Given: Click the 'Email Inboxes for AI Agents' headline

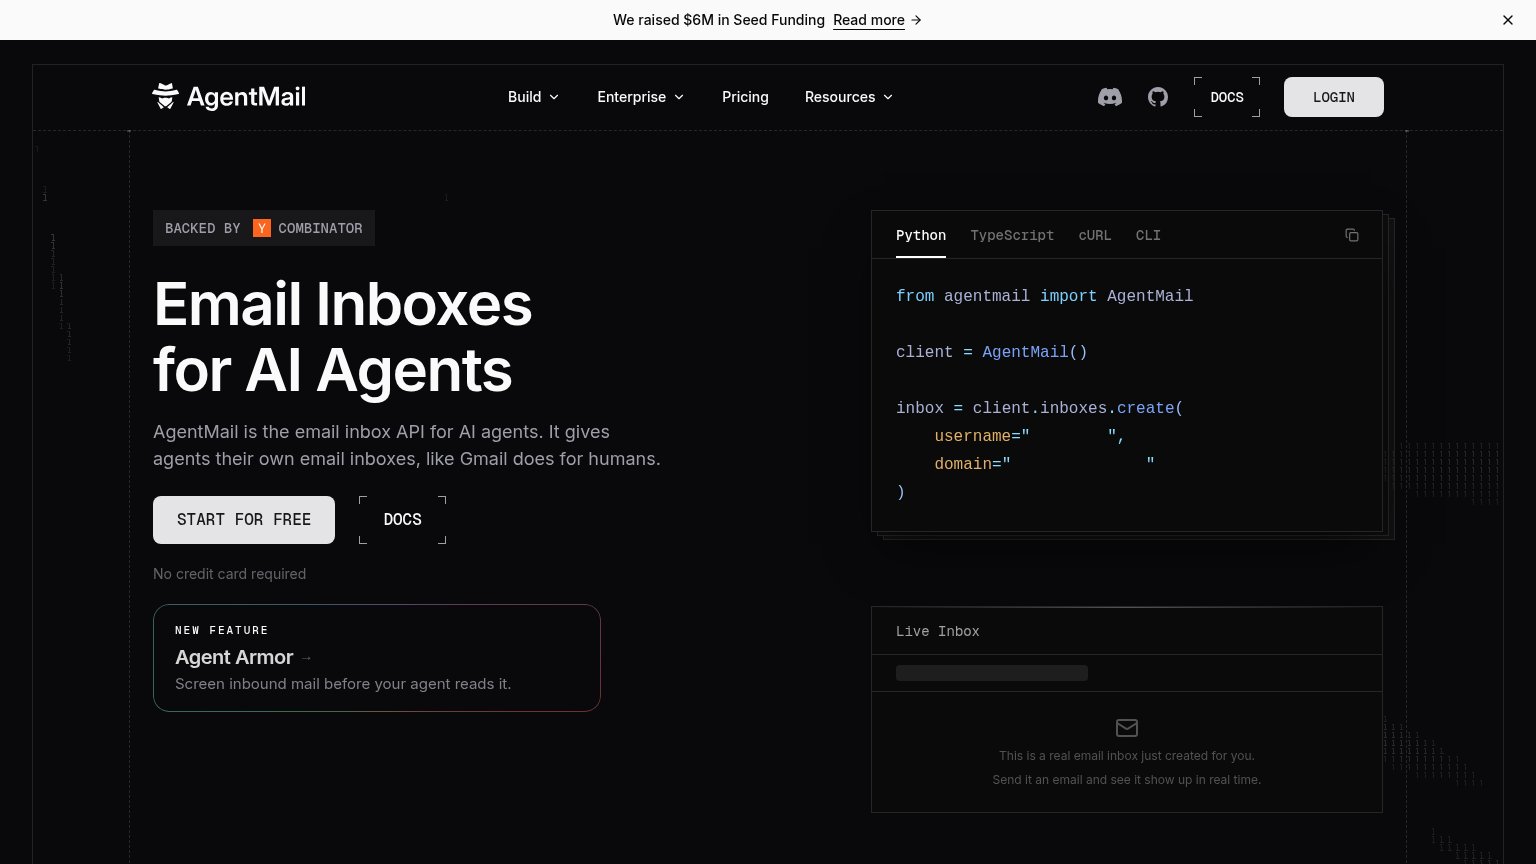Looking at the screenshot, I should [x=343, y=337].
